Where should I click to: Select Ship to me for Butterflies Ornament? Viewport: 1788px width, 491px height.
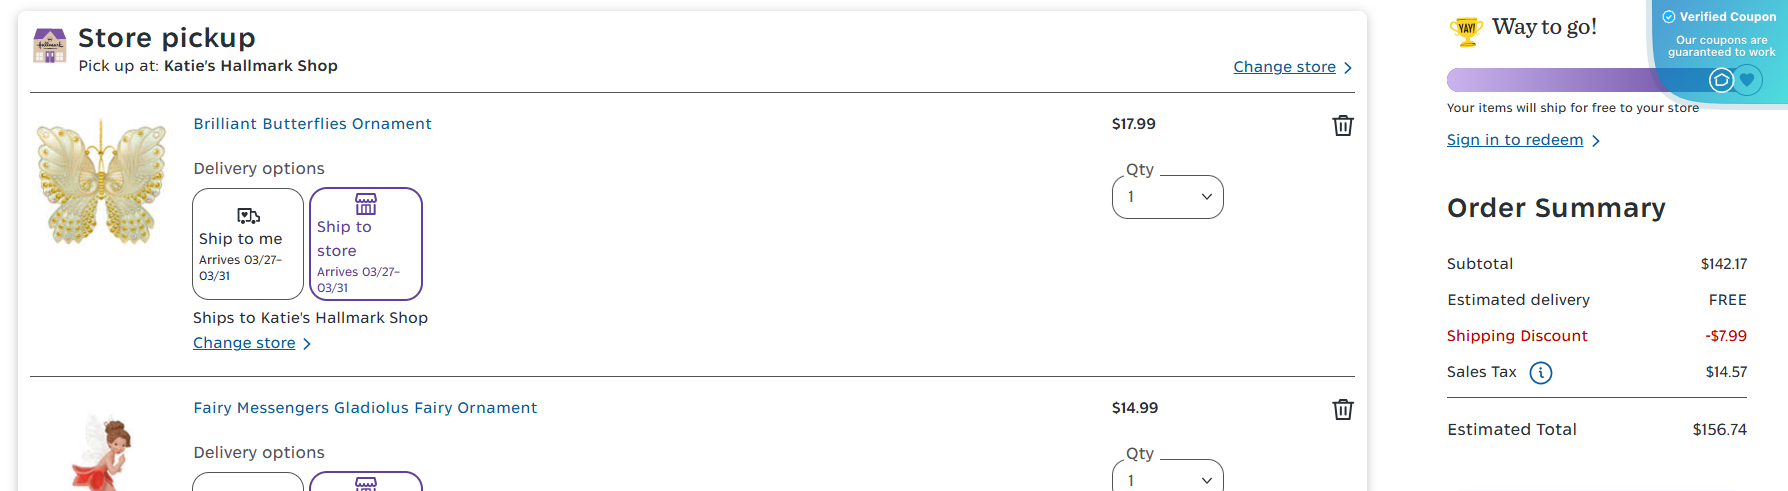(248, 244)
